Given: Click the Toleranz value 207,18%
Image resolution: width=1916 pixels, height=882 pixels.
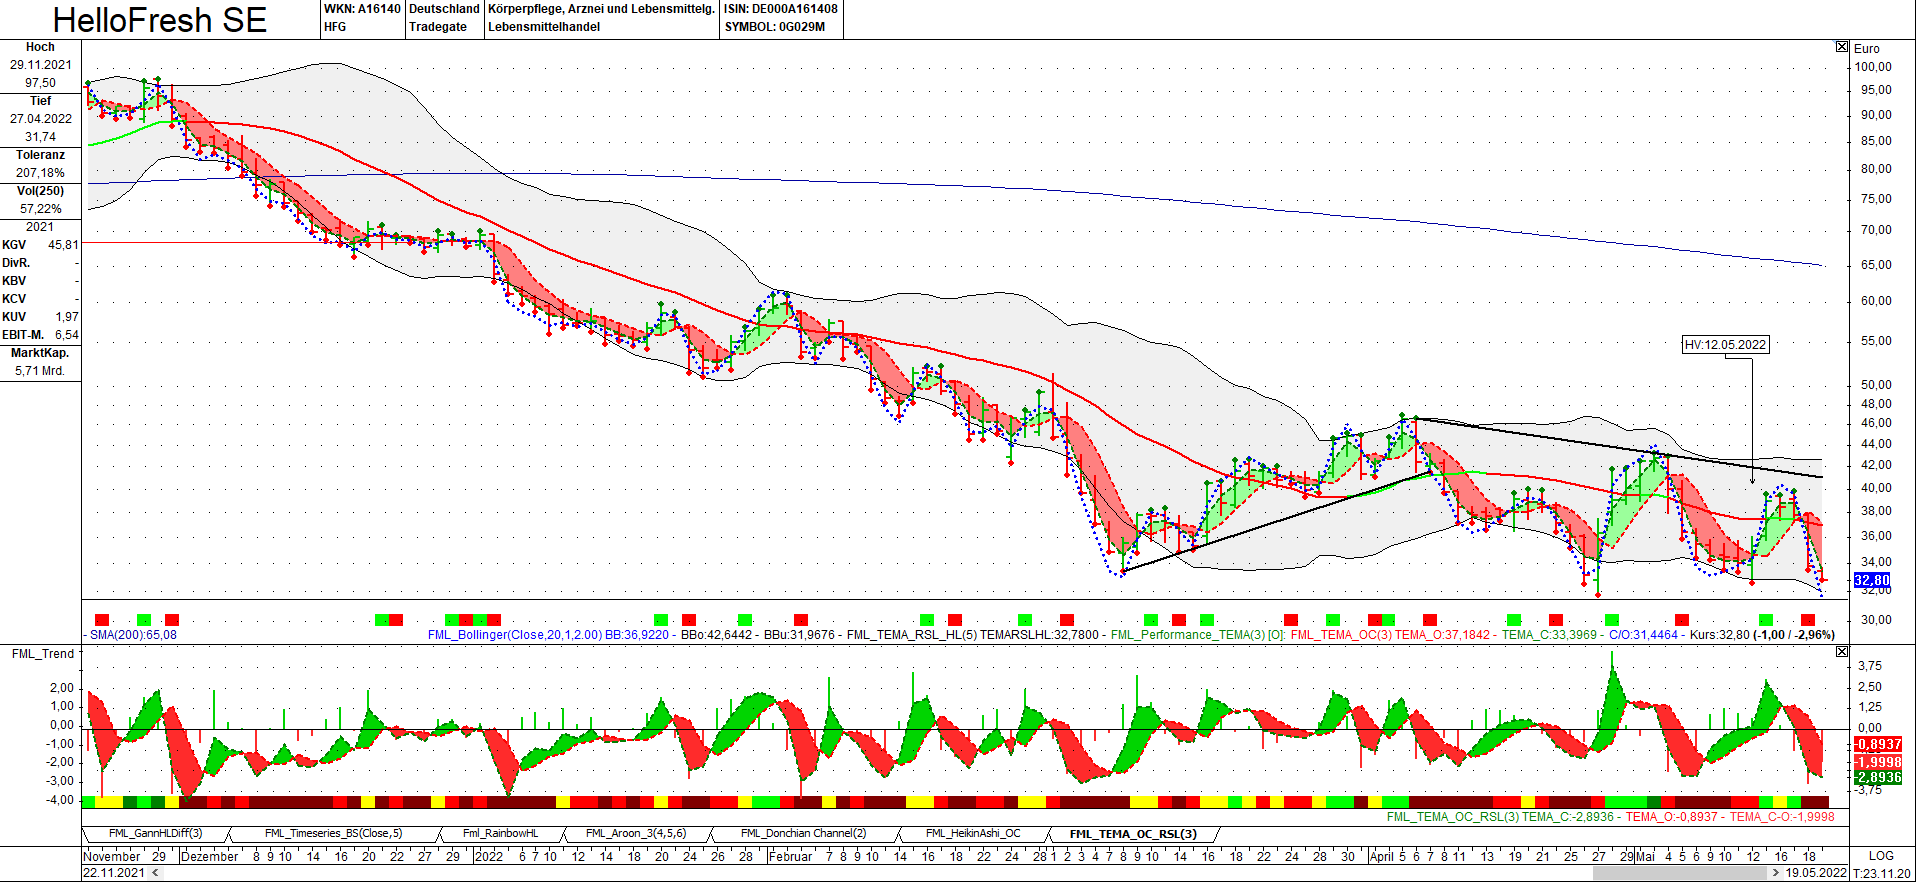Looking at the screenshot, I should coord(41,173).
